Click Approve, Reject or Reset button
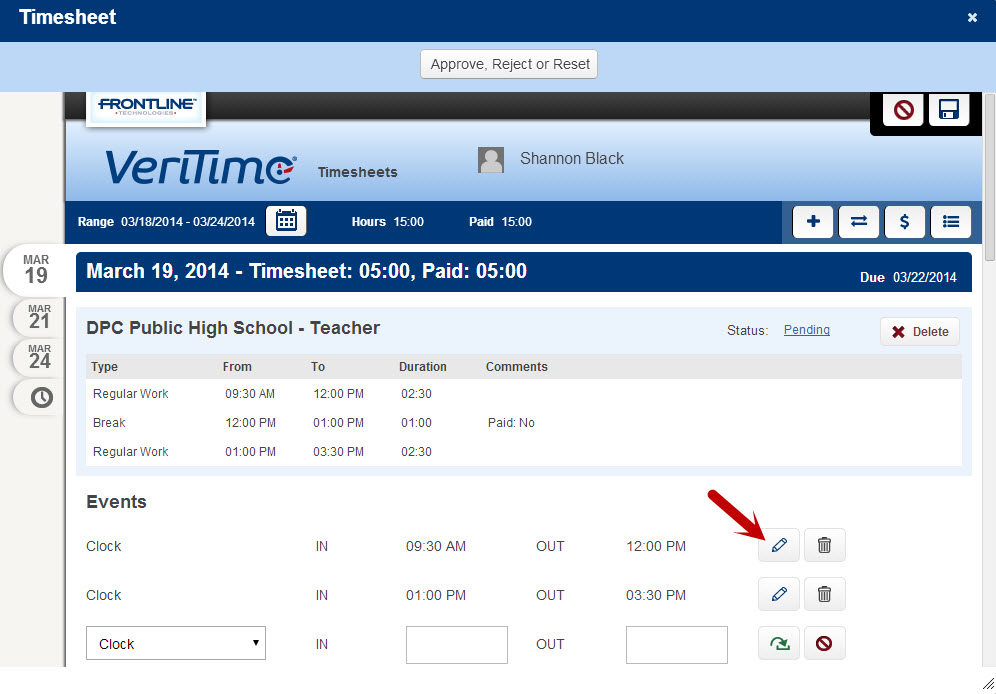 pos(509,64)
